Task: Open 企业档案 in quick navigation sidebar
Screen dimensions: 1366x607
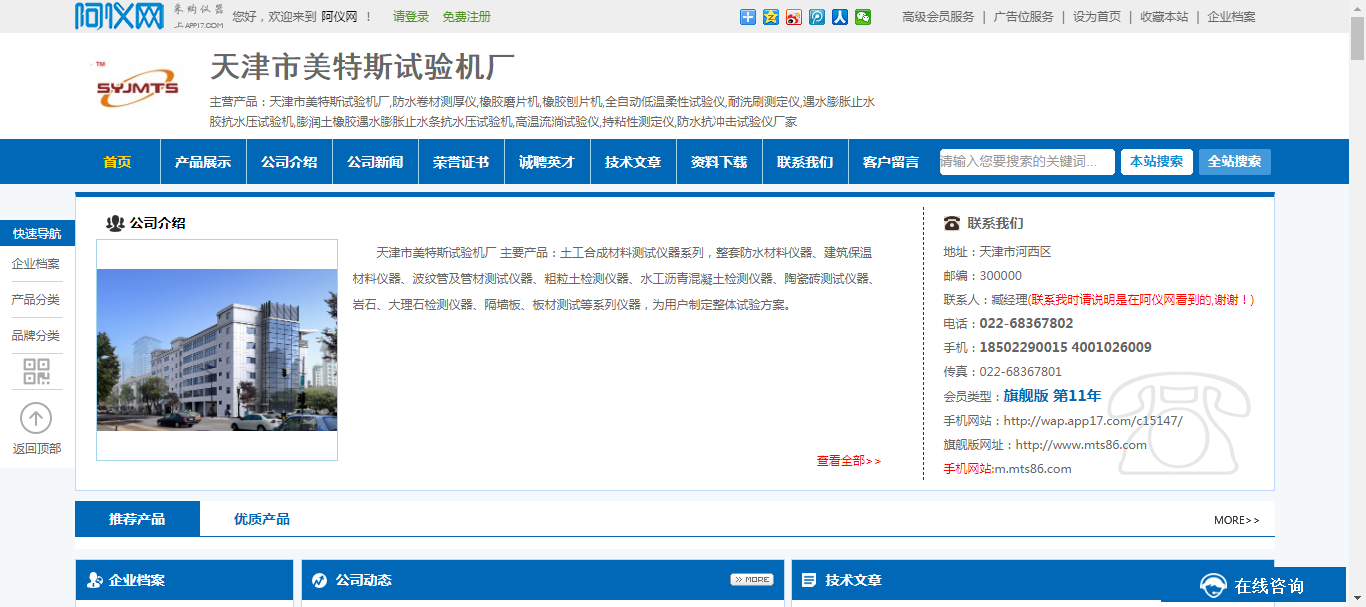Action: click(x=36, y=264)
